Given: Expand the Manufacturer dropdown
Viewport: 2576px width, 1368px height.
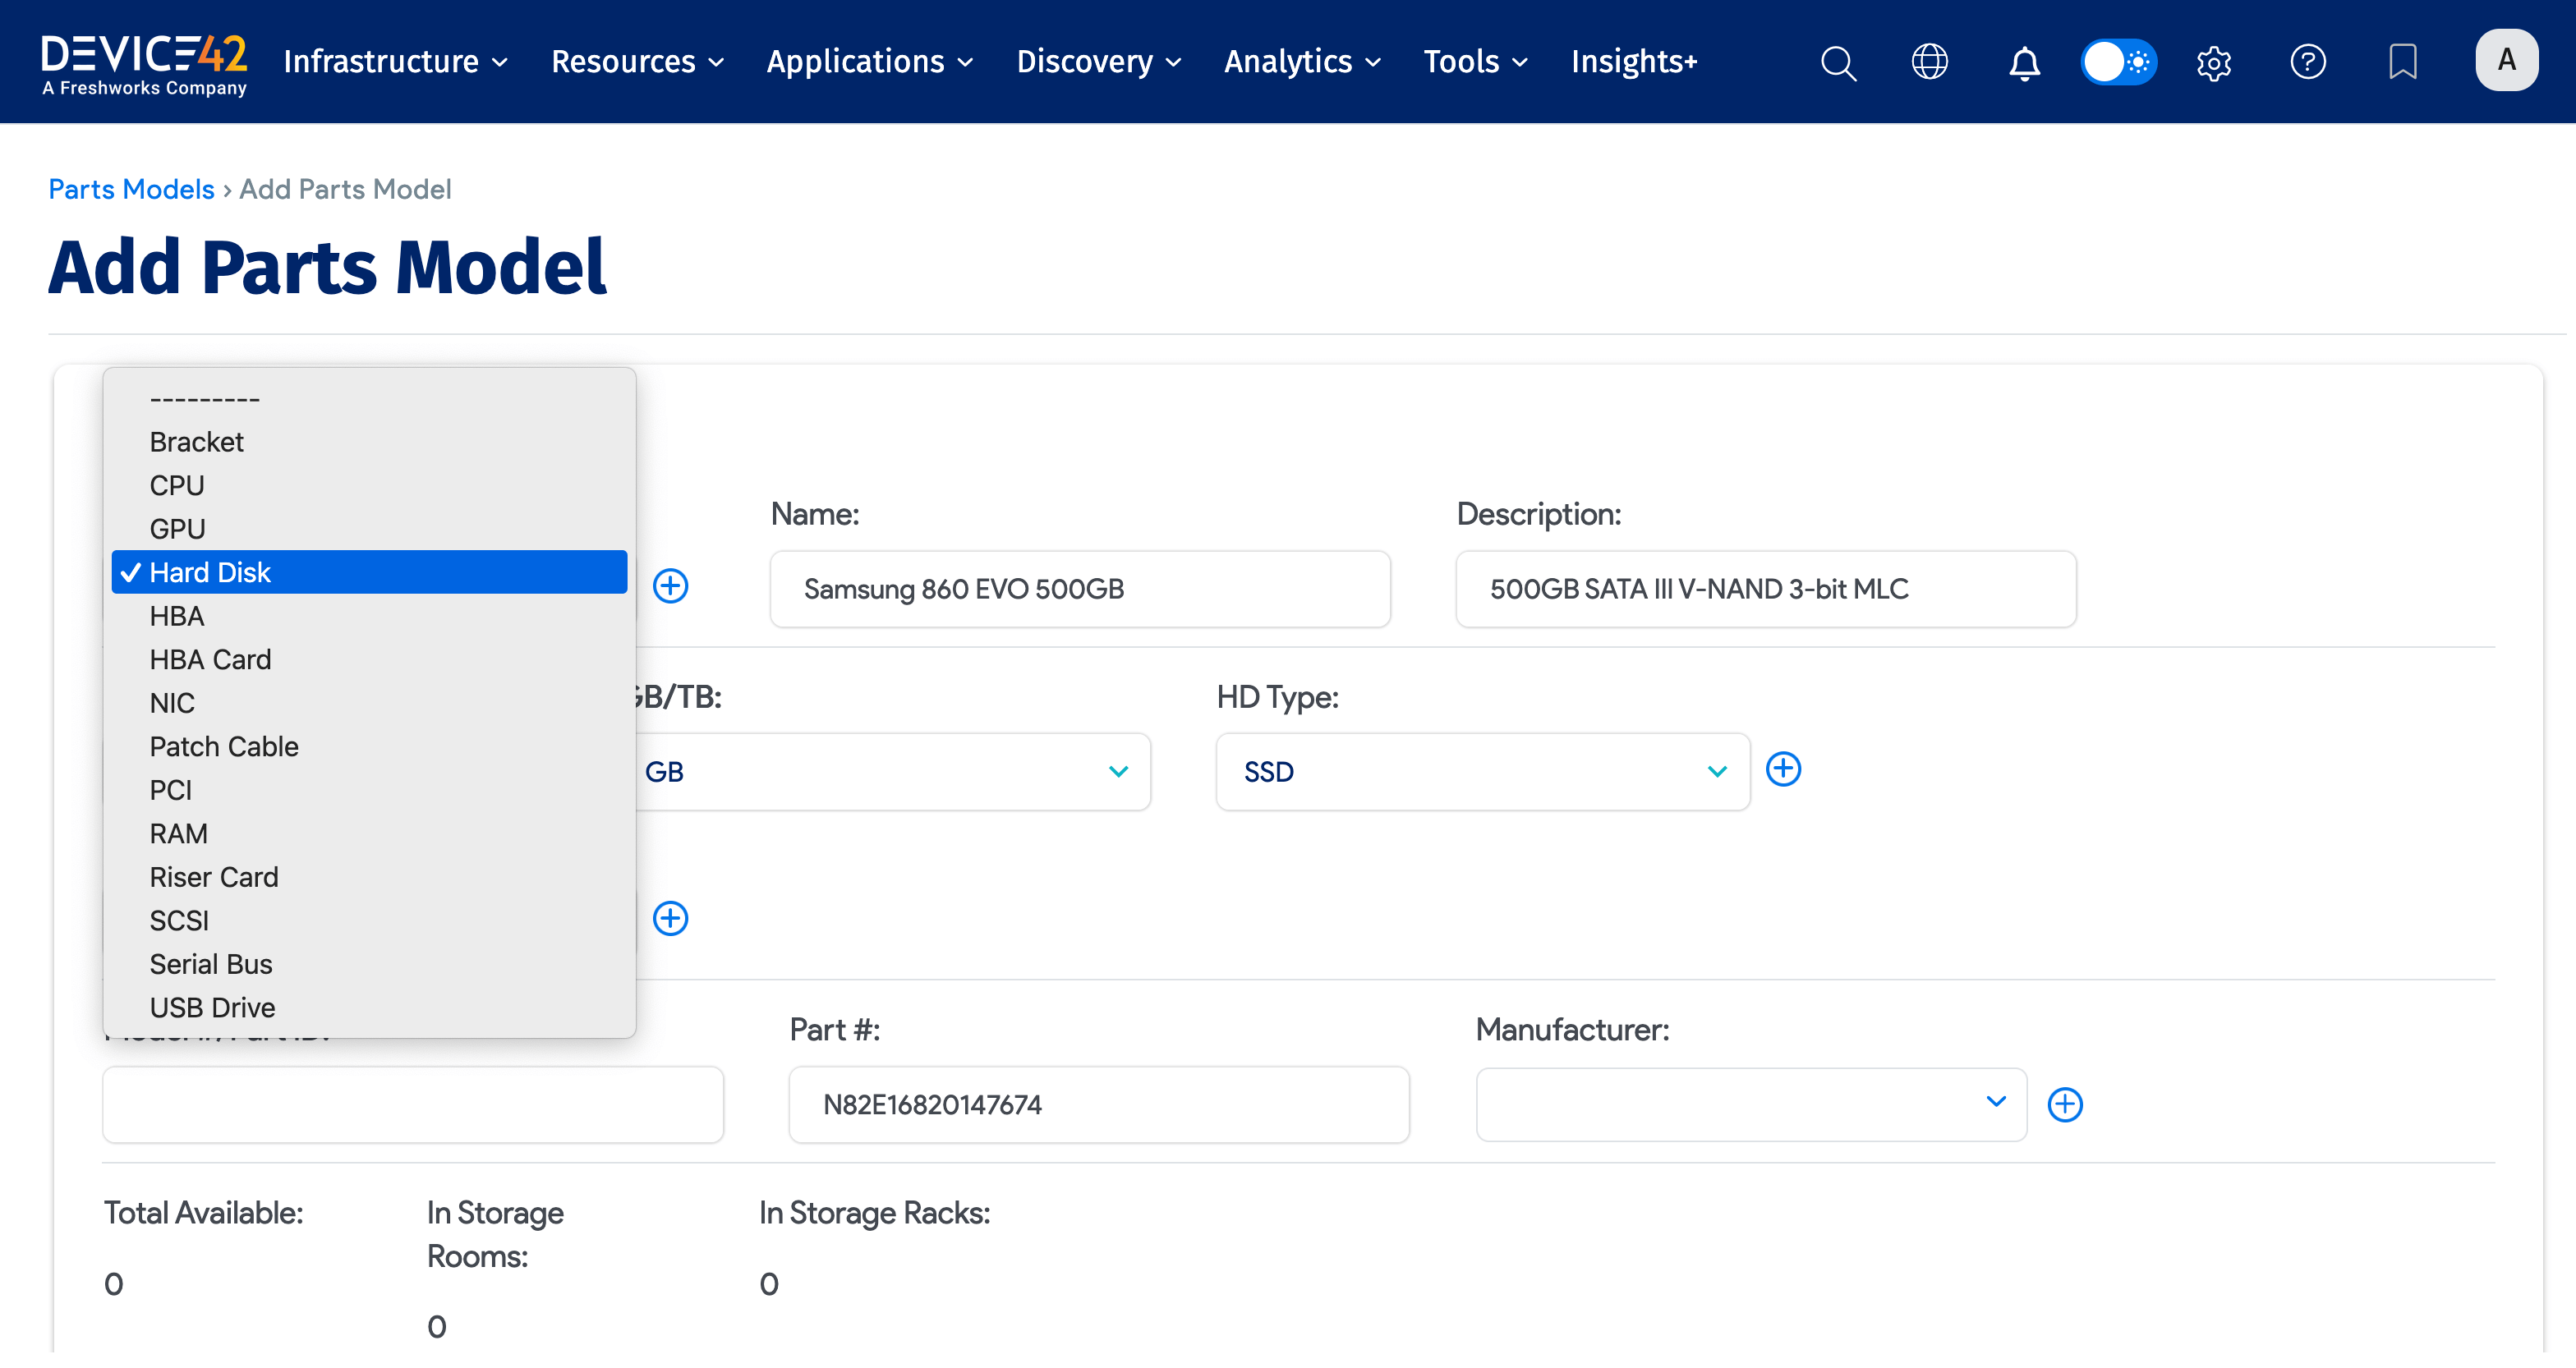Looking at the screenshot, I should [1996, 1103].
